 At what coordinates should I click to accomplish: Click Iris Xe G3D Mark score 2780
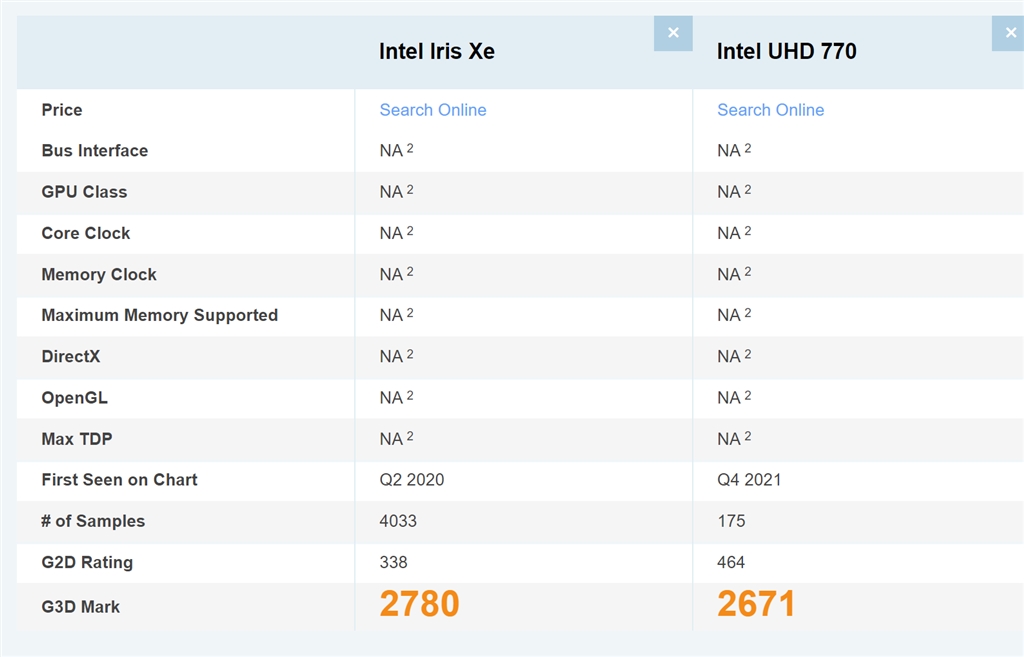[x=419, y=604]
